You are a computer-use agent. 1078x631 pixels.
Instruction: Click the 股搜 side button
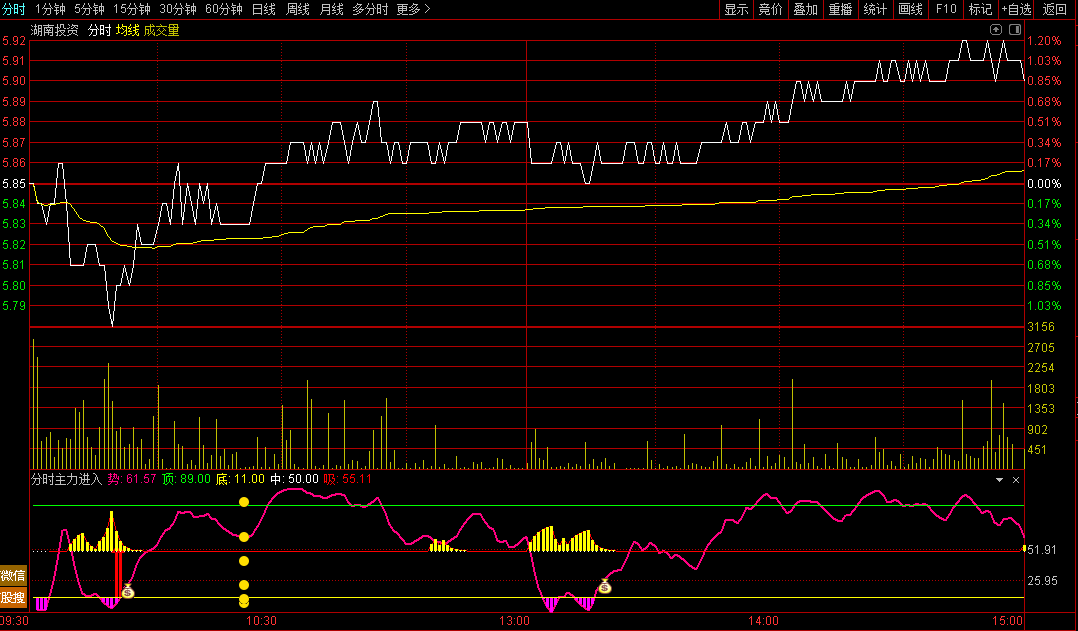coord(13,597)
